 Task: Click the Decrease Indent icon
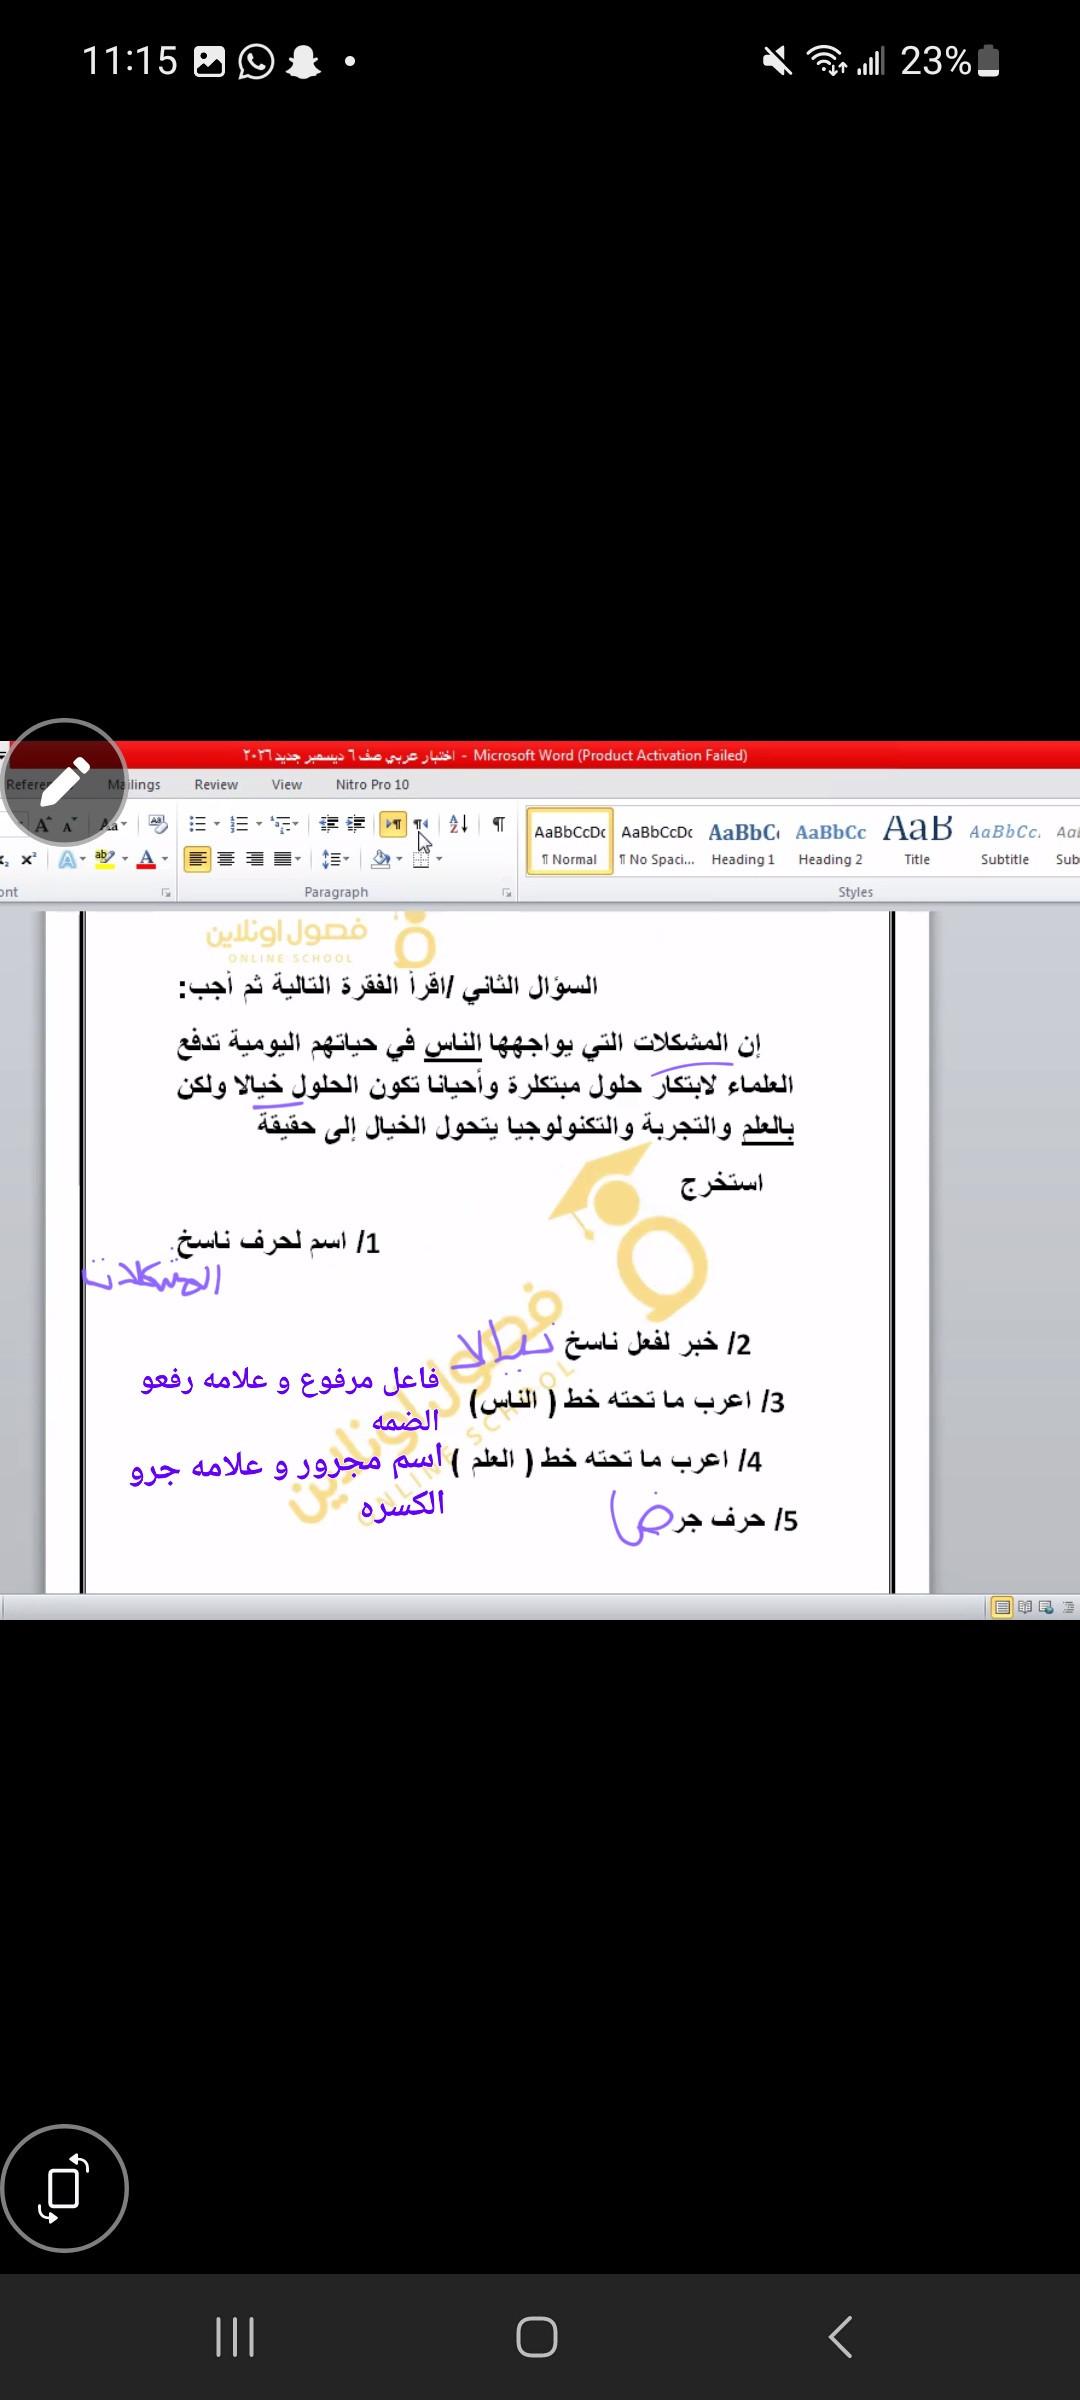[x=329, y=825]
